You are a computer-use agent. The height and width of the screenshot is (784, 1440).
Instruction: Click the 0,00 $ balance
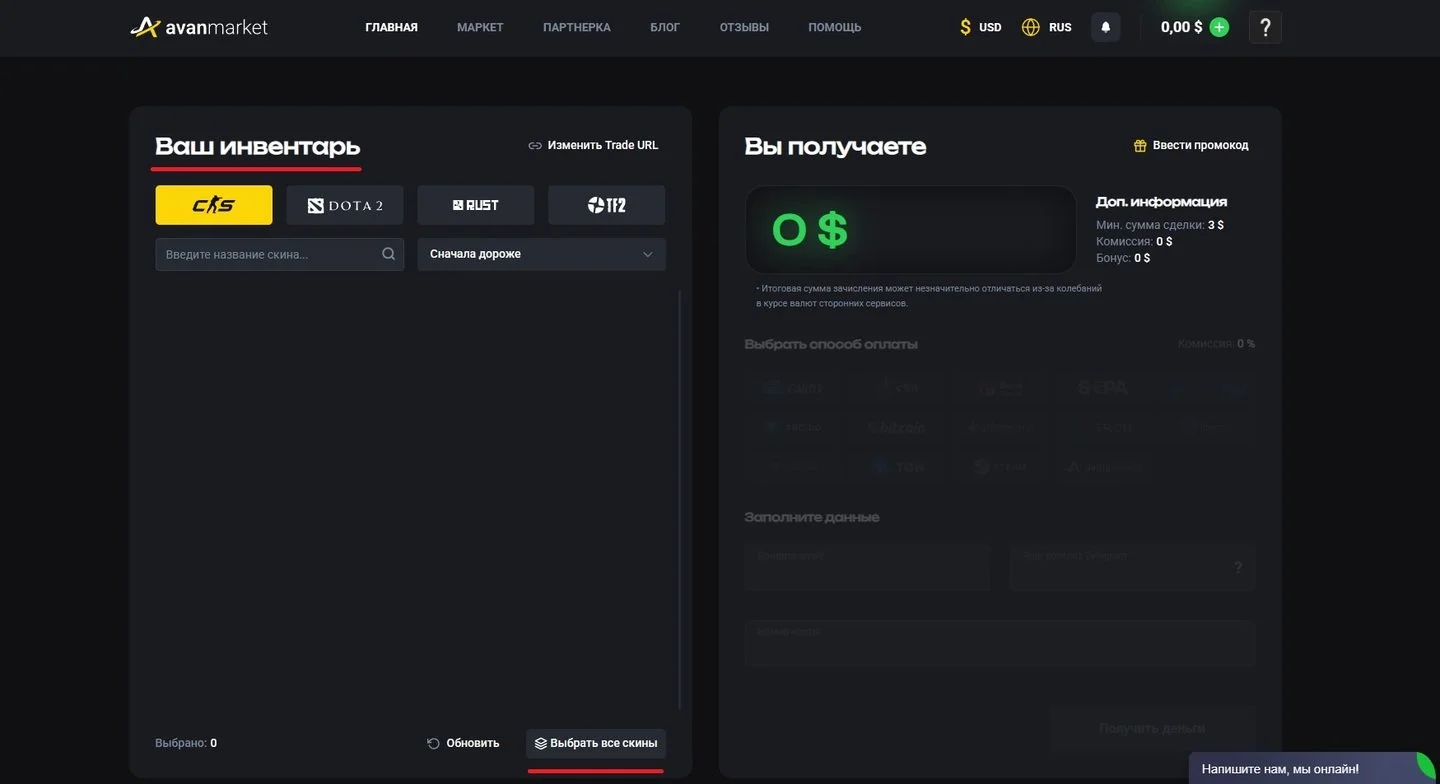(x=1181, y=27)
